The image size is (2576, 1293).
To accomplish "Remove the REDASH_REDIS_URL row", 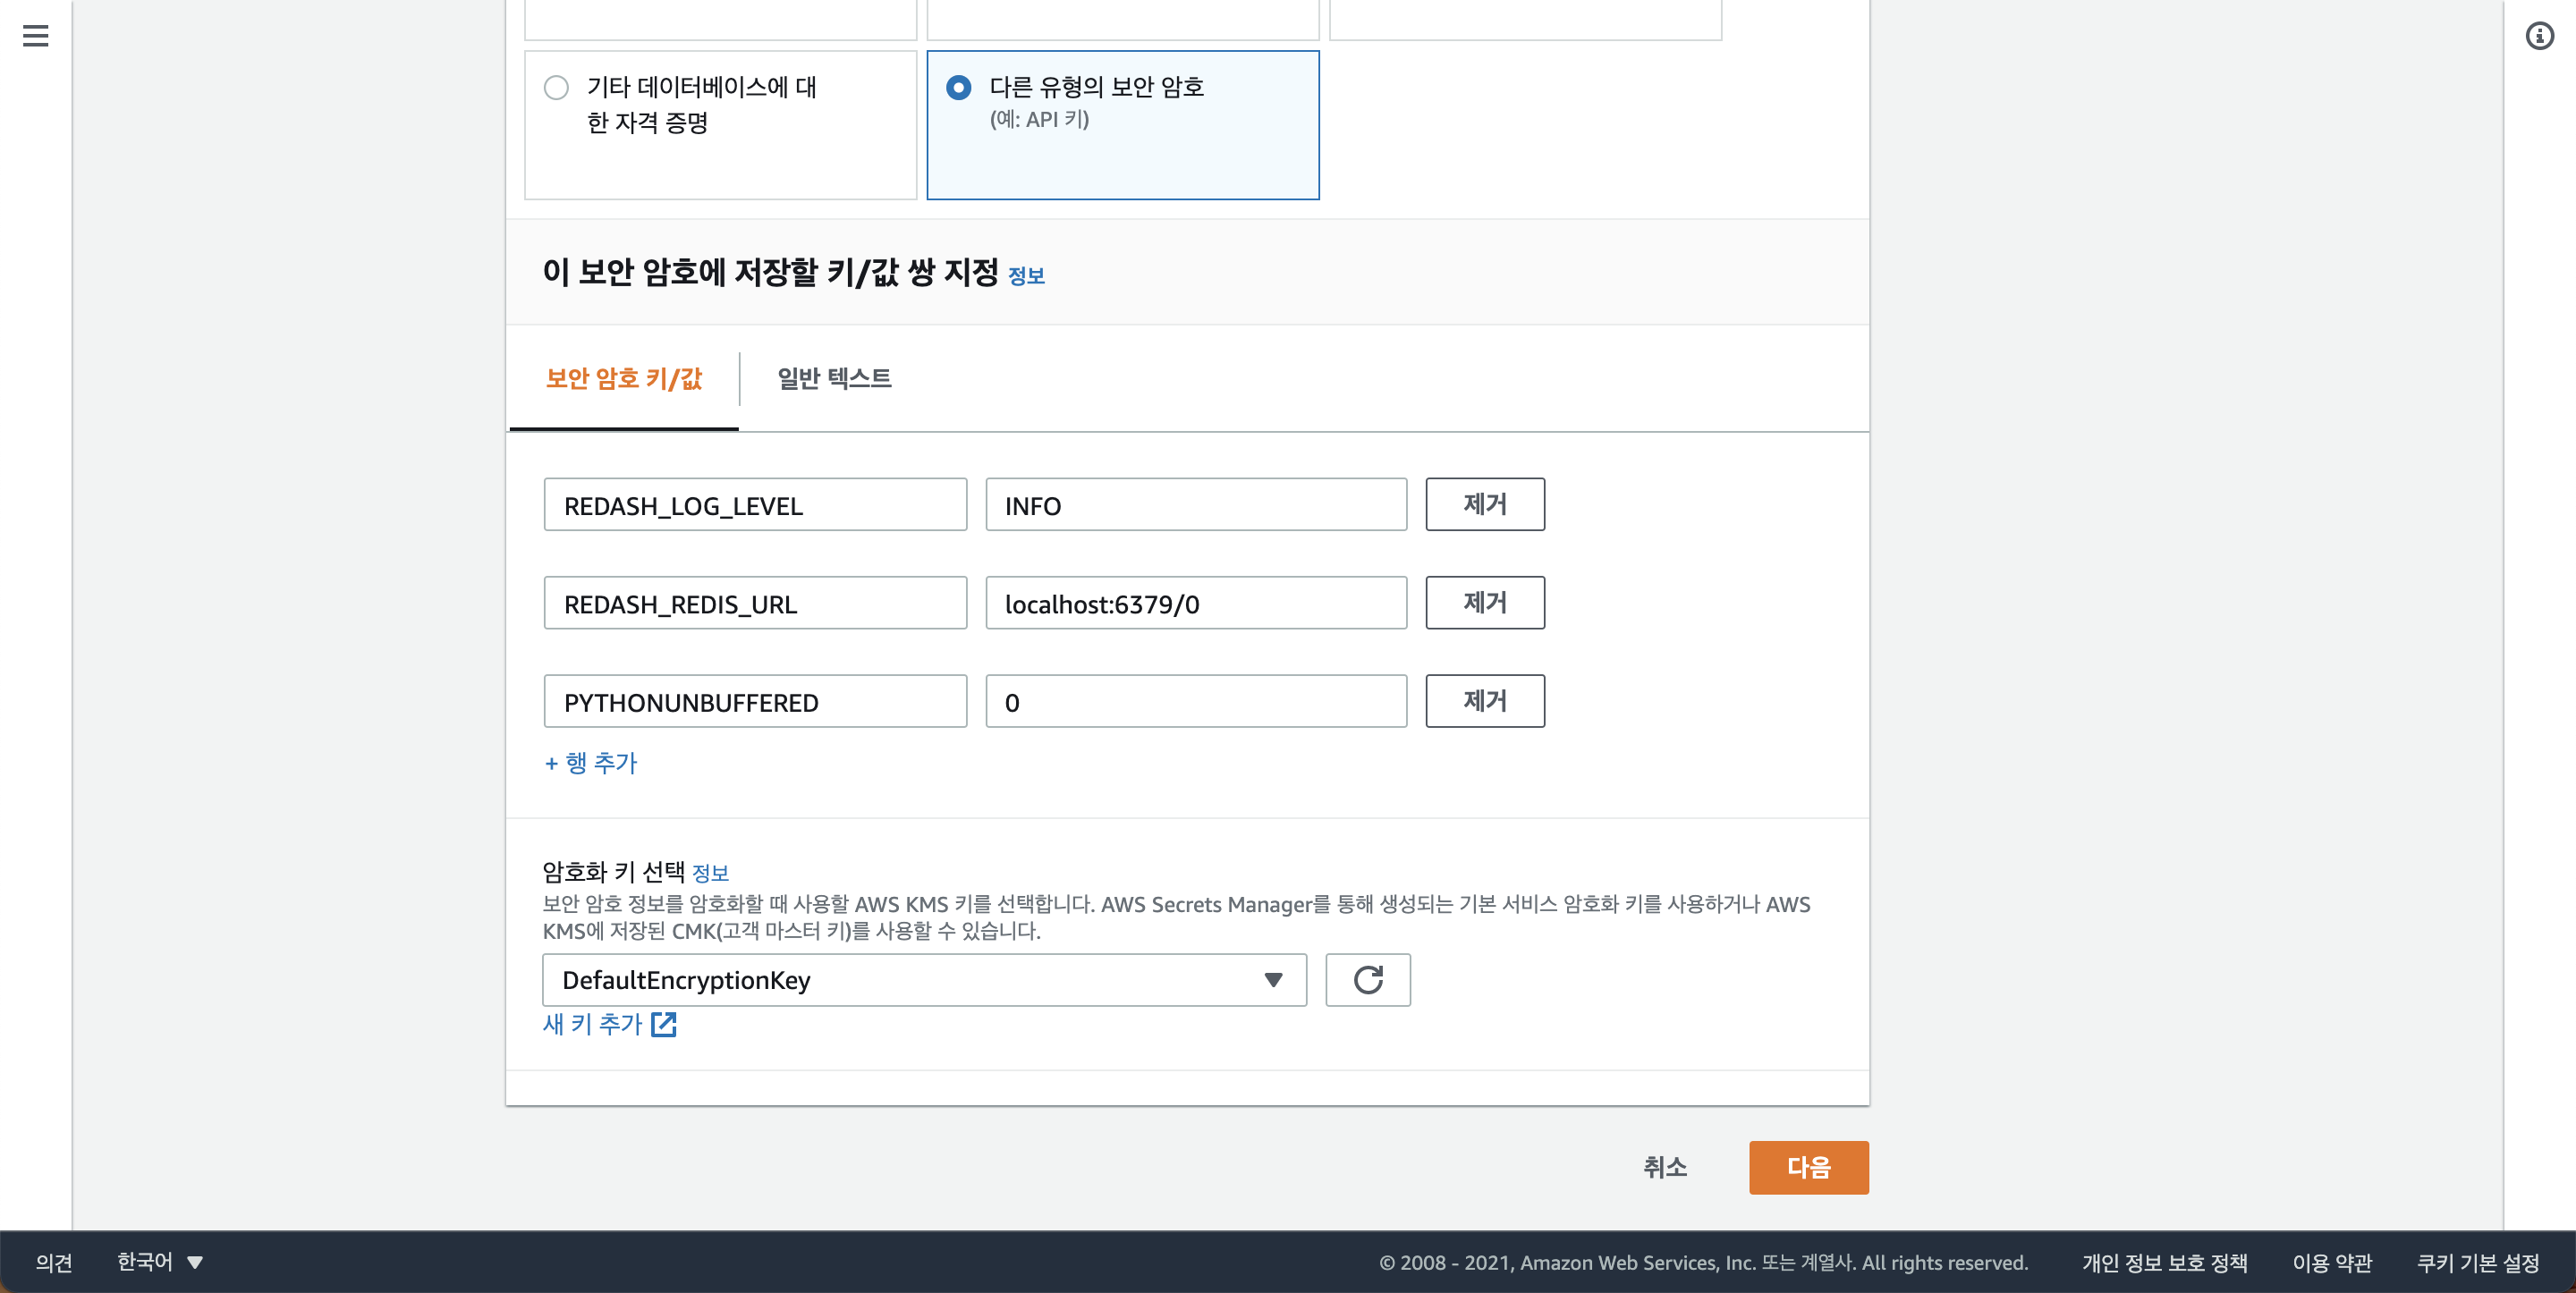I will tap(1484, 603).
